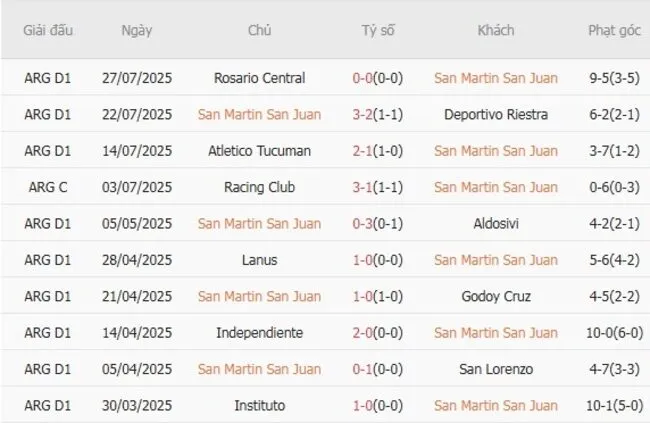The width and height of the screenshot is (650, 423).
Task: Click the ARG C league label
Action: click(49, 187)
